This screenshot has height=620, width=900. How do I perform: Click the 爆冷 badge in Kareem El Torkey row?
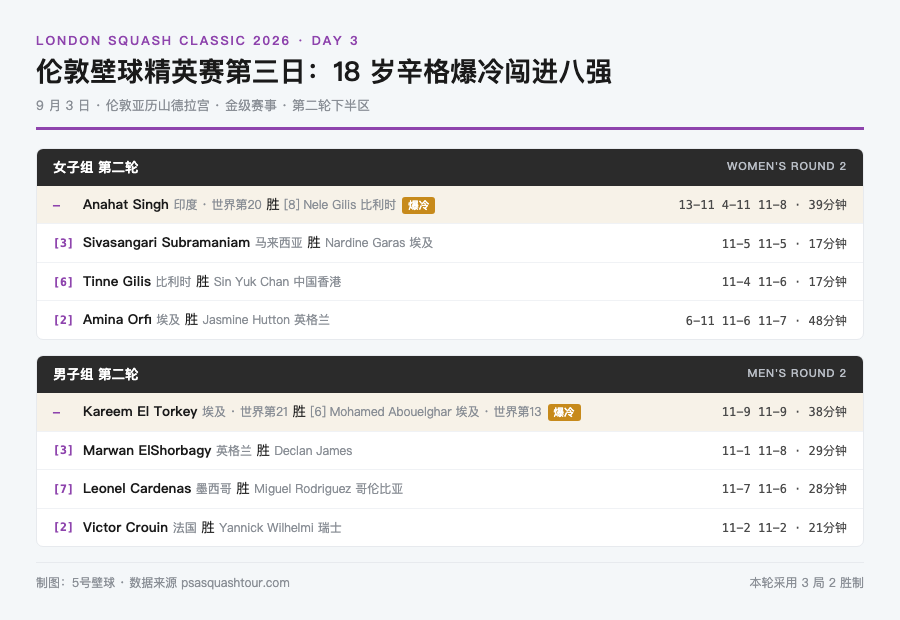coord(564,412)
